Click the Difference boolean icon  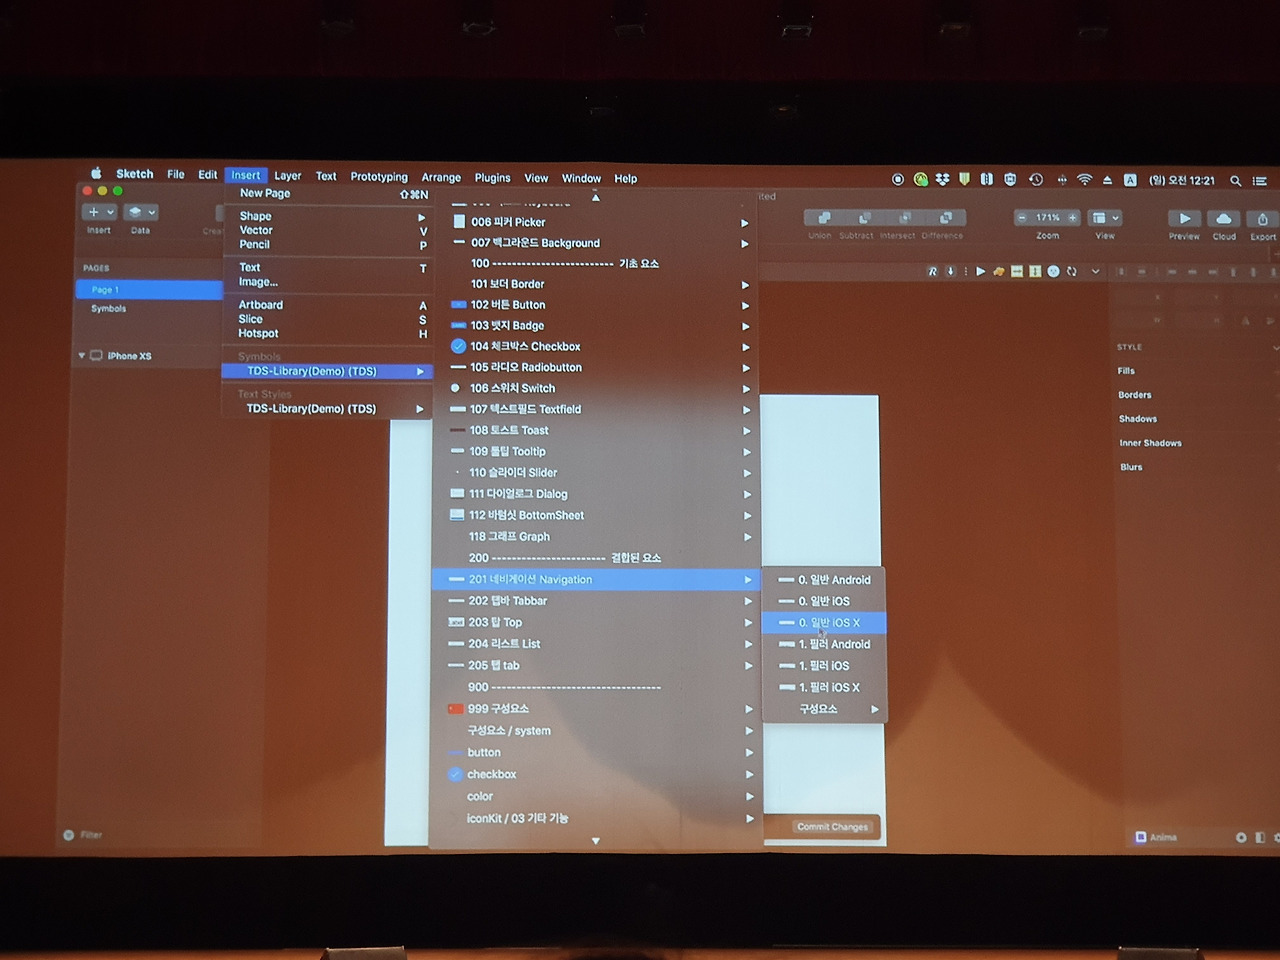click(x=945, y=218)
